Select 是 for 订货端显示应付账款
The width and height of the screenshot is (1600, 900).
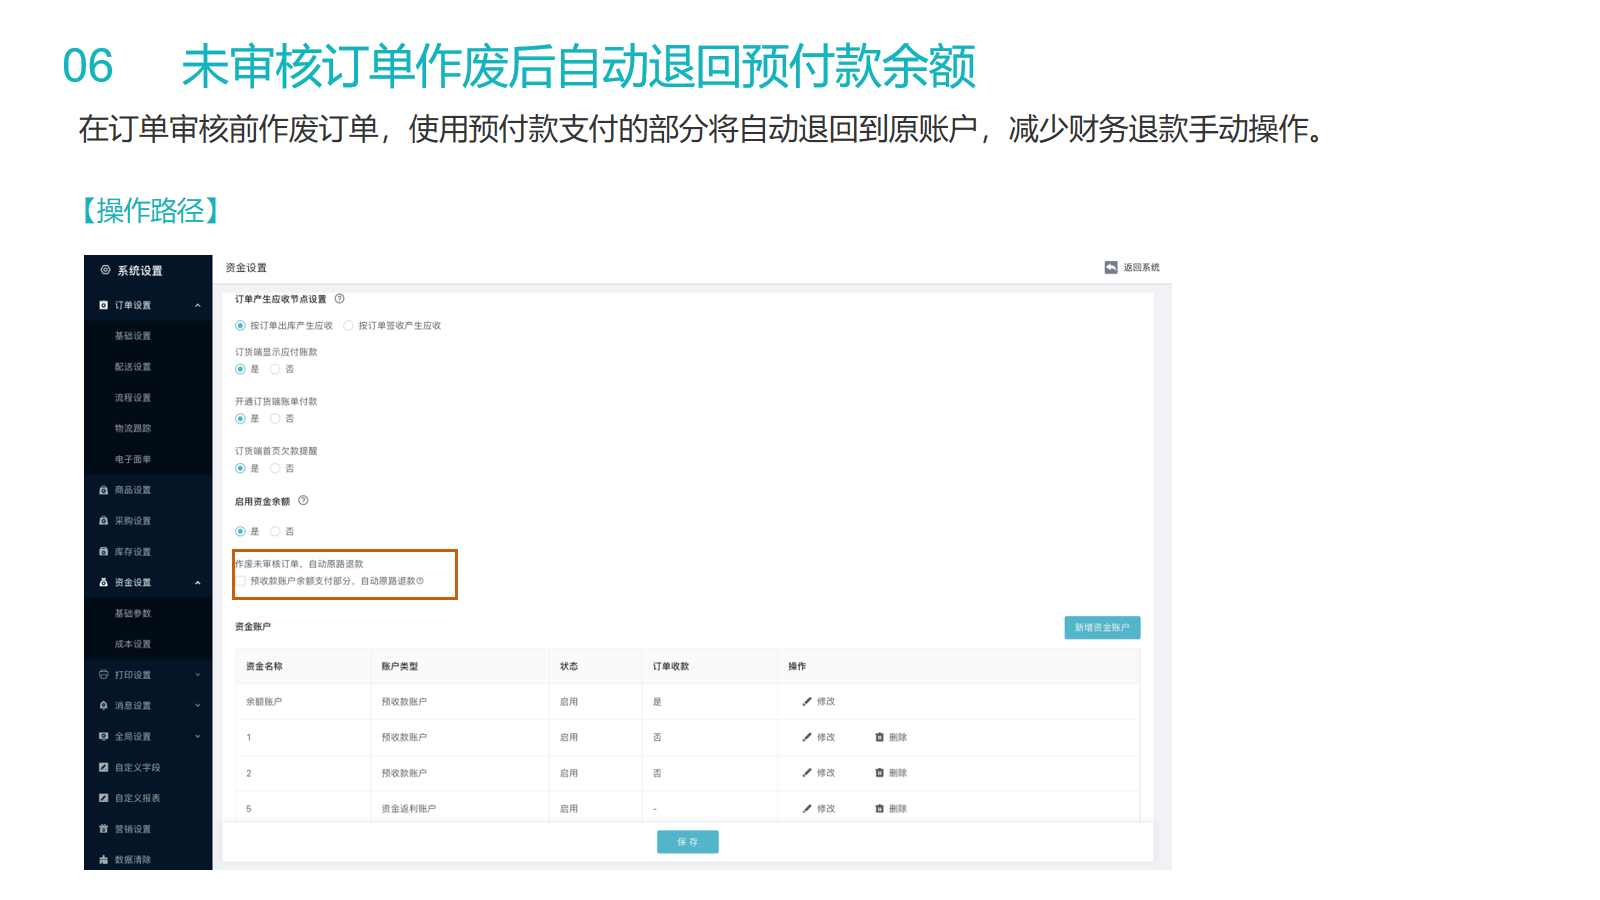(x=240, y=369)
